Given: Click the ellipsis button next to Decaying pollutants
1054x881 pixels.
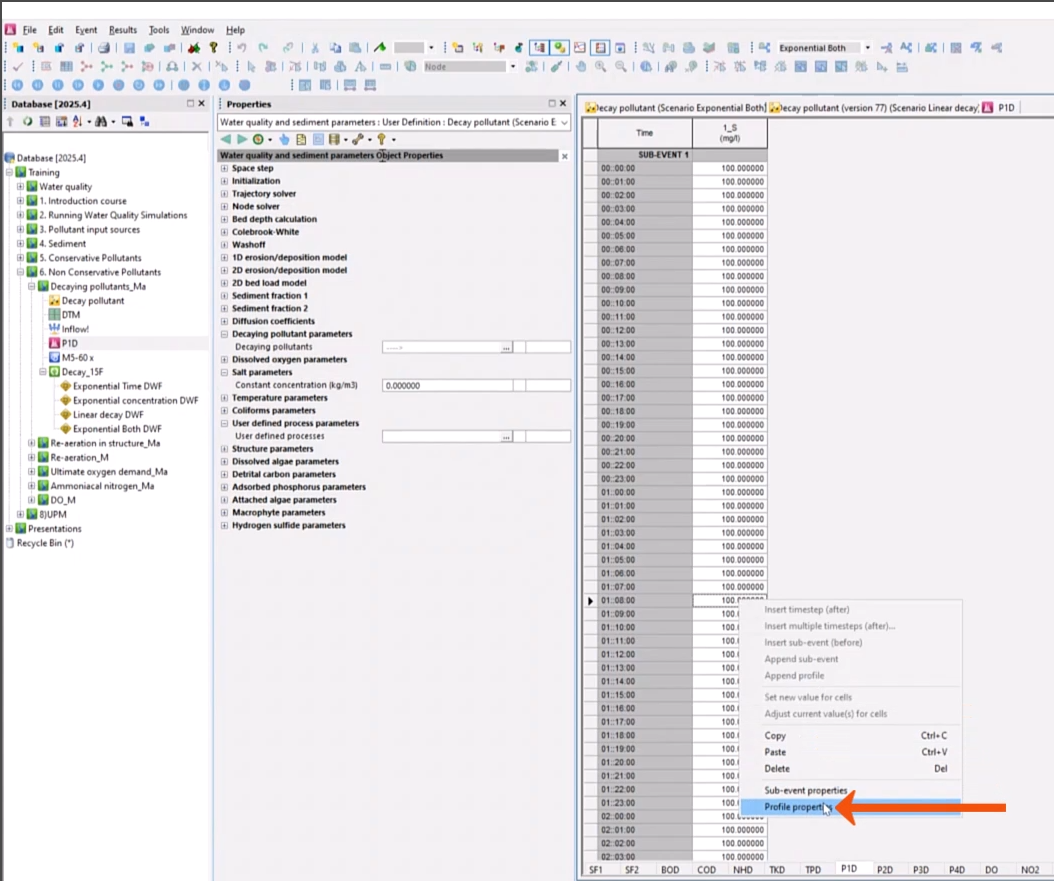Looking at the screenshot, I should (x=507, y=347).
